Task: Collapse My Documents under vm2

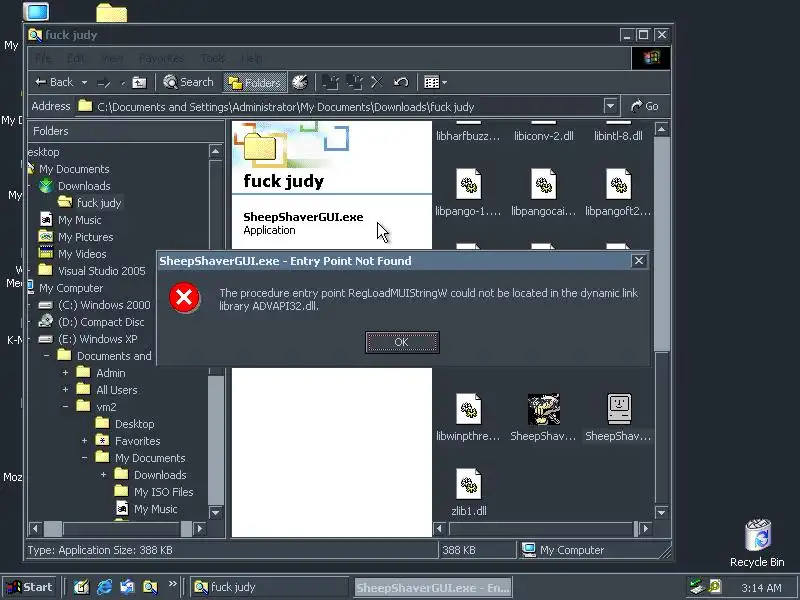Action: pyautogui.click(x=84, y=458)
